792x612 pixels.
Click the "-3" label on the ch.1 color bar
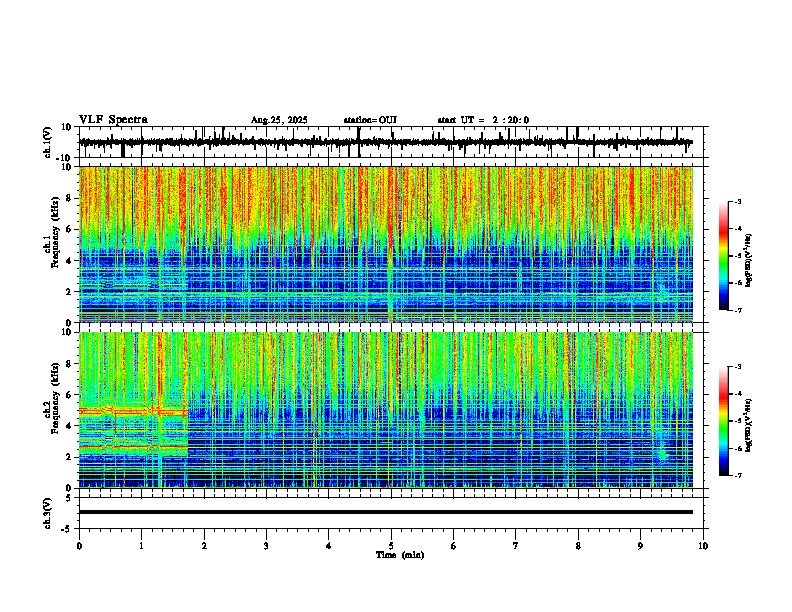(x=737, y=201)
